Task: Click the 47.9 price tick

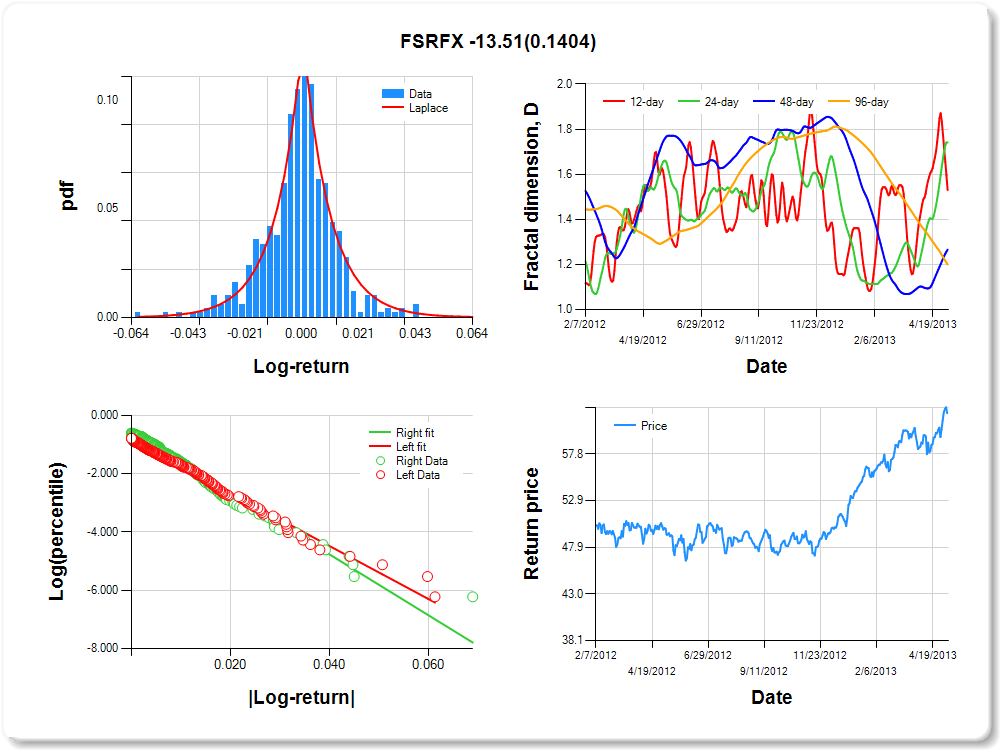Action: [573, 547]
